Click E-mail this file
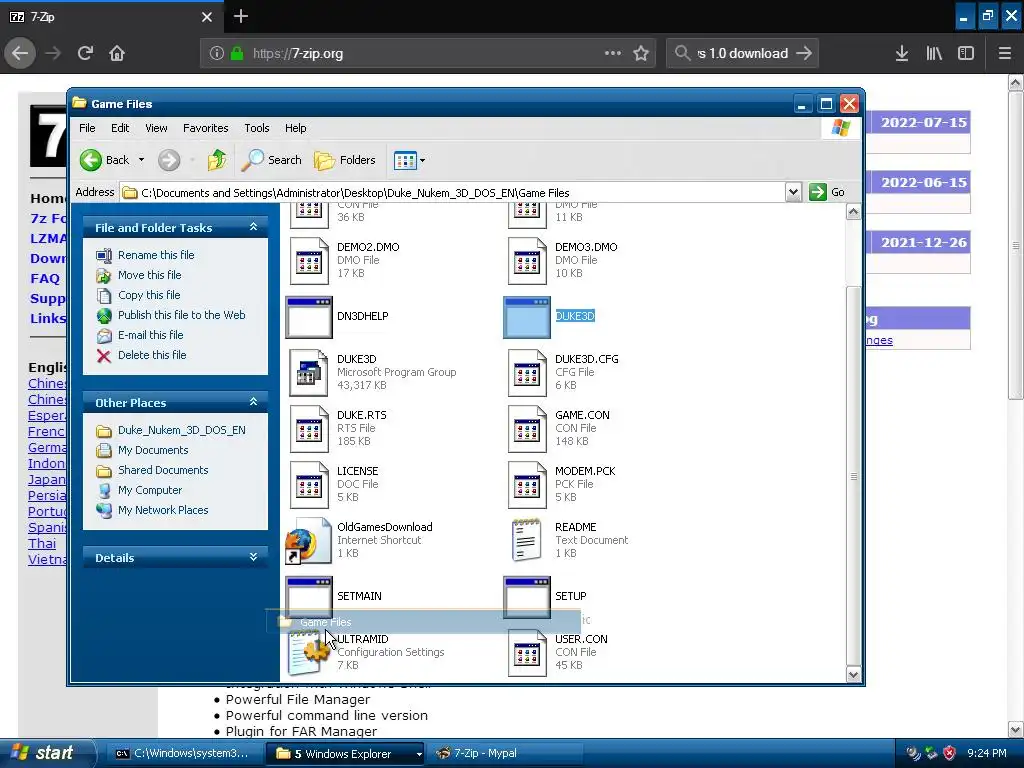The width and height of the screenshot is (1024, 768). 150,335
